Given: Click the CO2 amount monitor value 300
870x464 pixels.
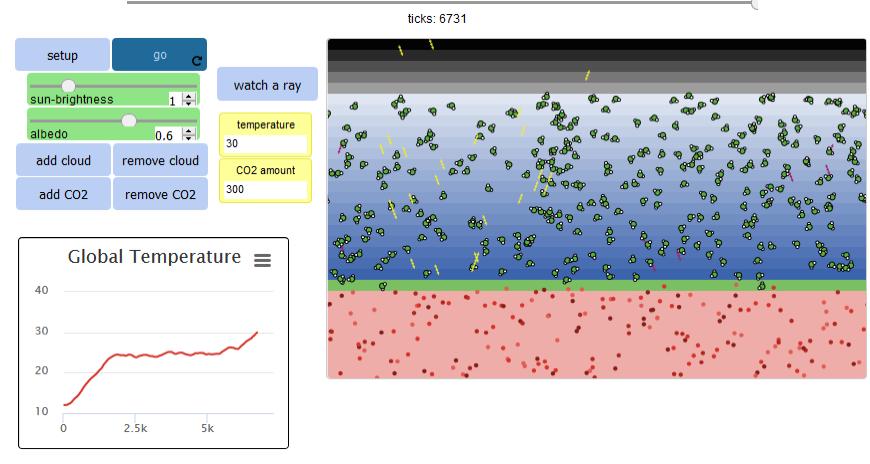Looking at the screenshot, I should pyautogui.click(x=265, y=189).
